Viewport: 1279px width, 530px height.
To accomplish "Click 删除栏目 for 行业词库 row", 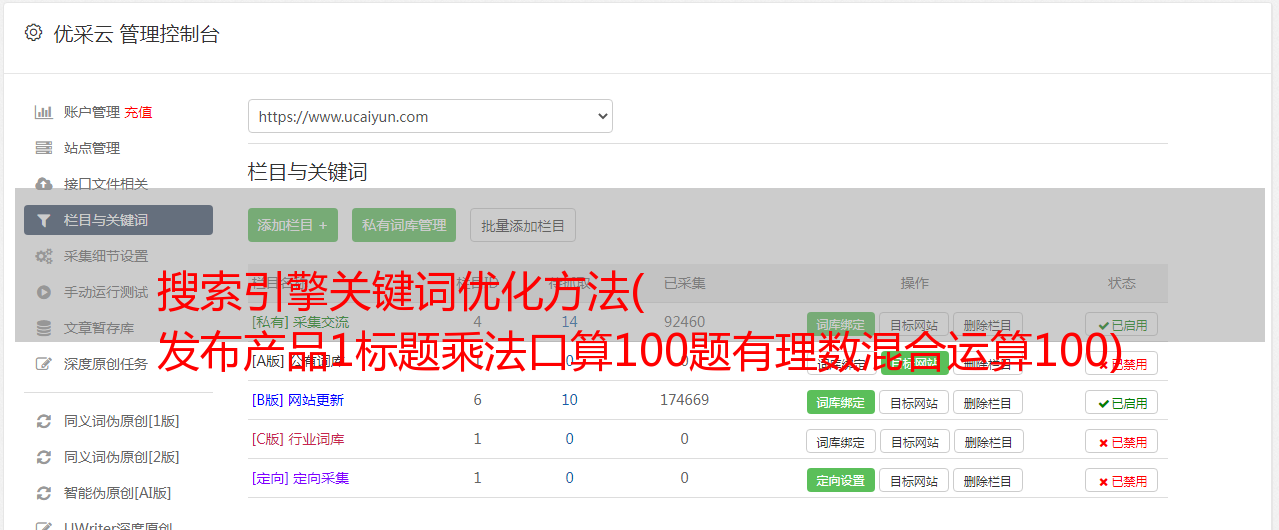I will coord(988,441).
